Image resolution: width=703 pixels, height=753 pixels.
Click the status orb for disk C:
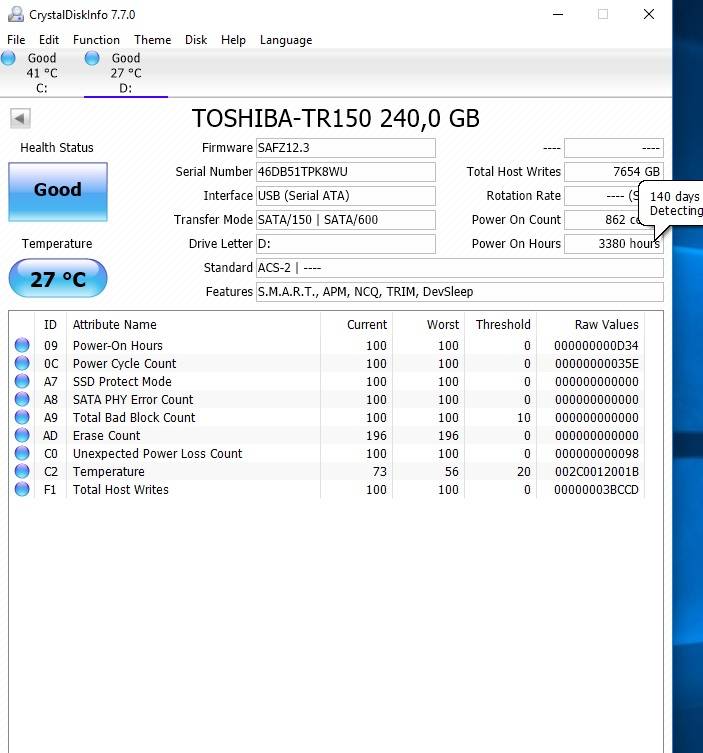coord(9,59)
